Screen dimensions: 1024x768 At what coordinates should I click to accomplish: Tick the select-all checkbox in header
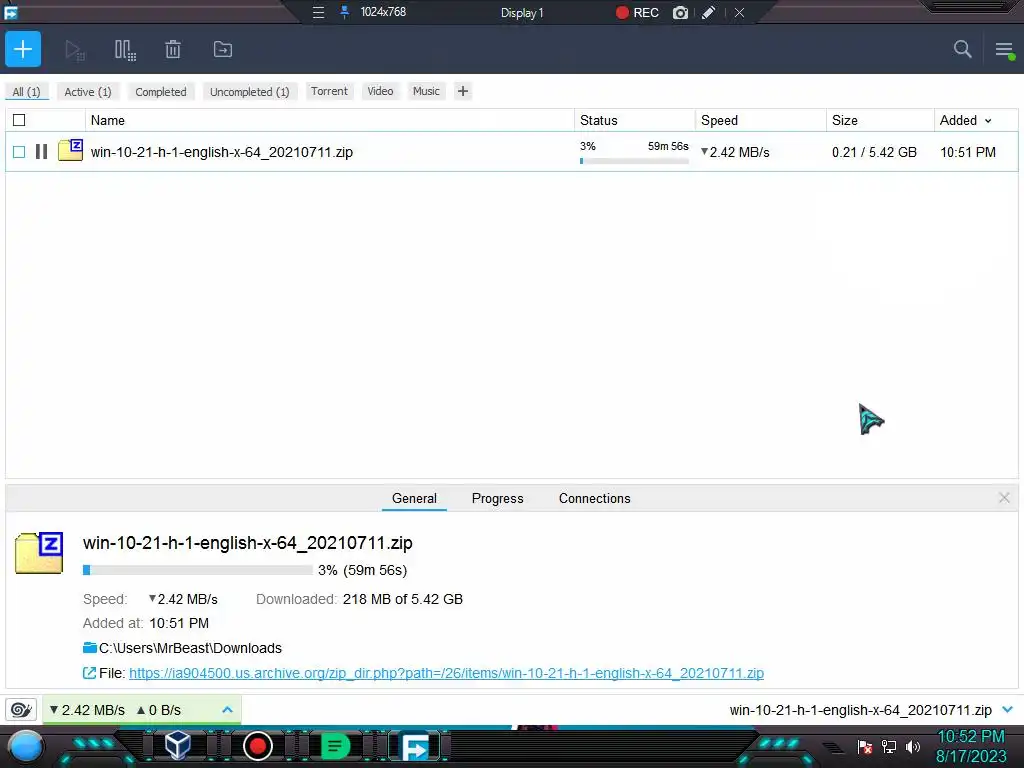pos(19,120)
